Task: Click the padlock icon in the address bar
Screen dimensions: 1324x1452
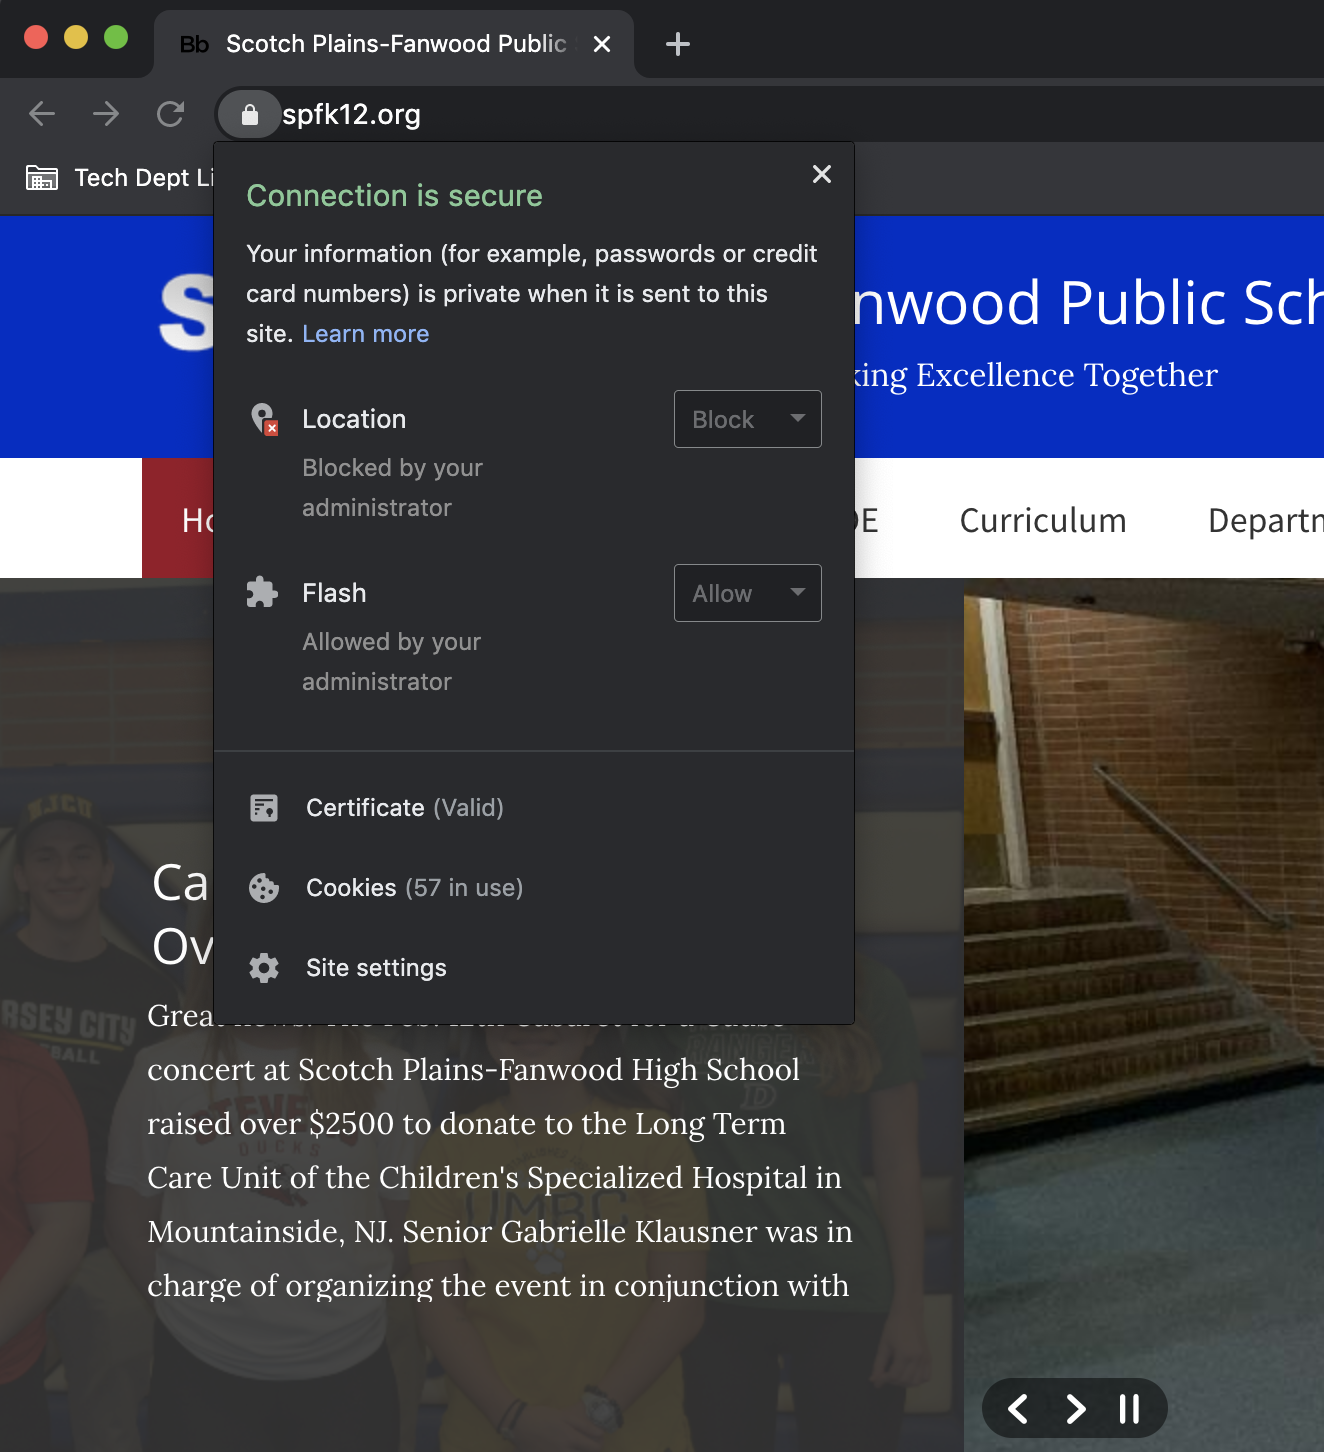Action: click(x=250, y=115)
